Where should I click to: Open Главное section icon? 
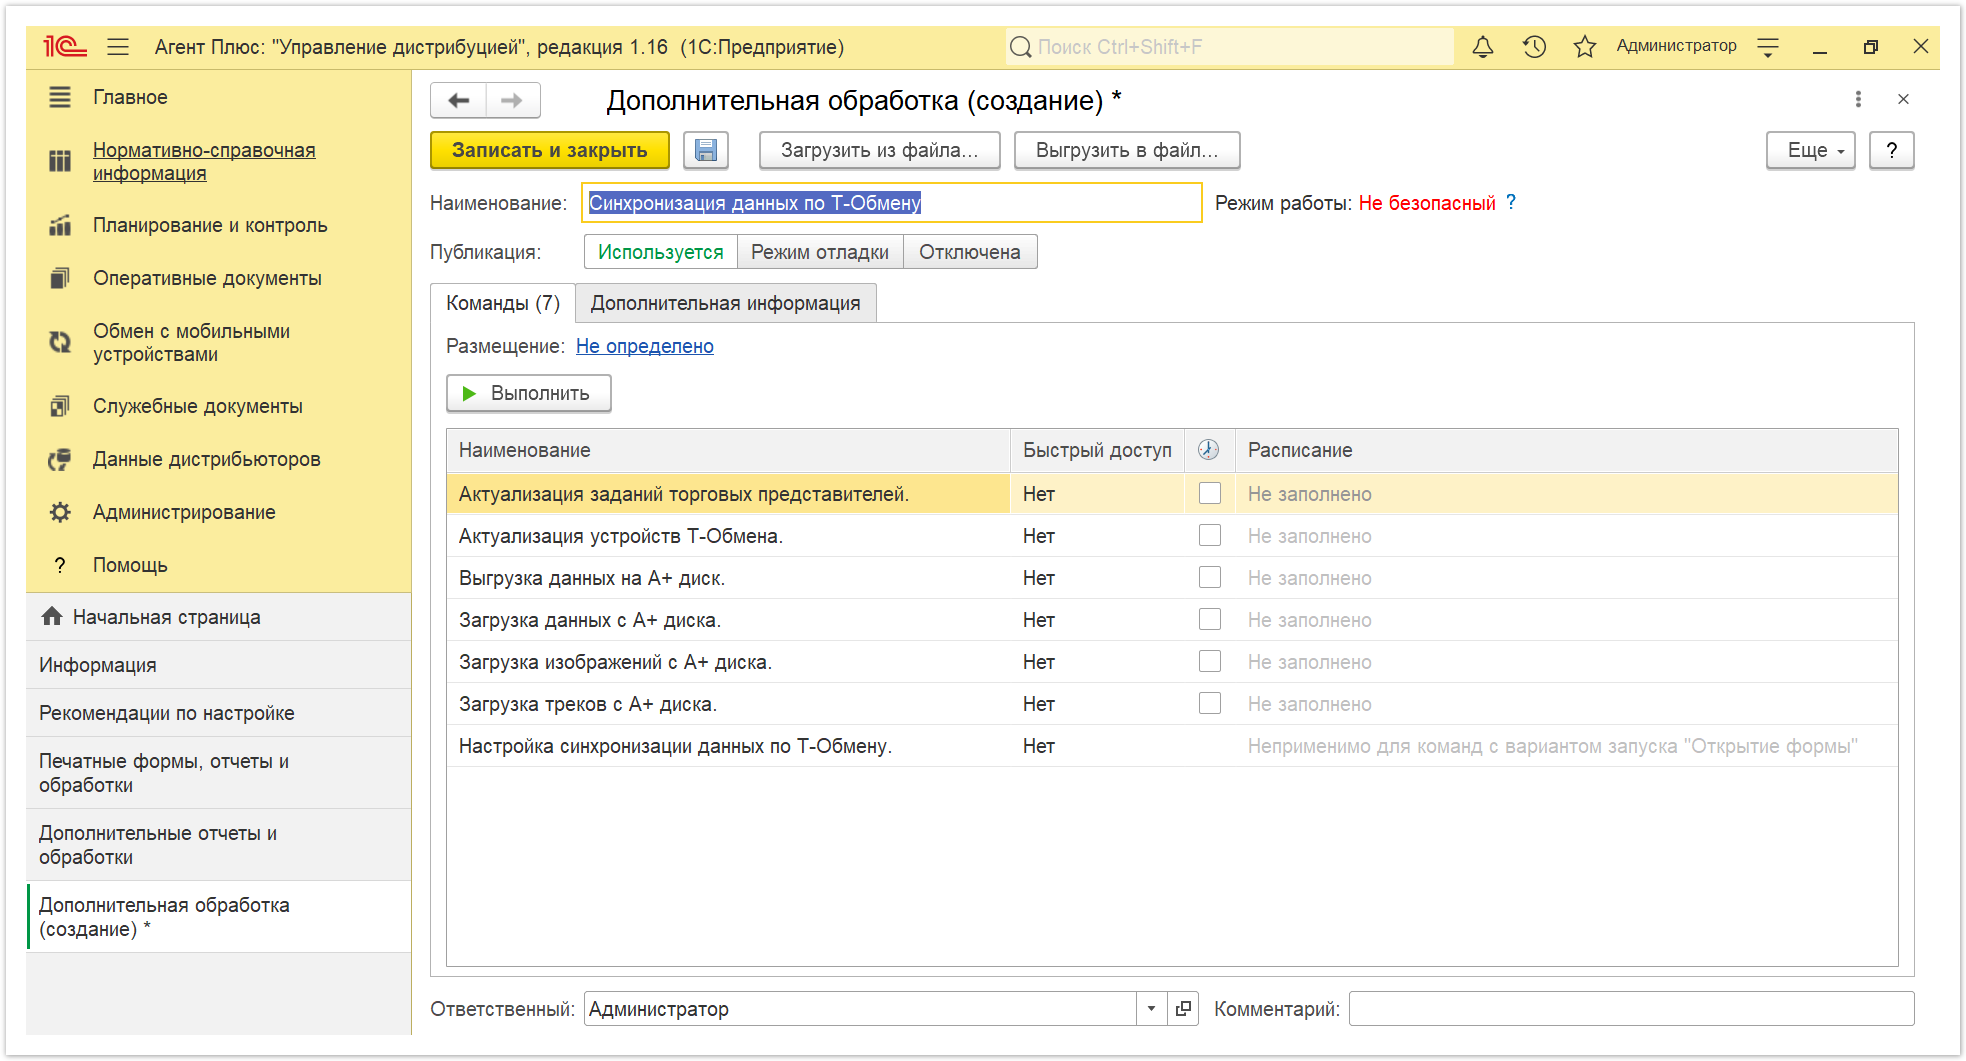click(60, 97)
